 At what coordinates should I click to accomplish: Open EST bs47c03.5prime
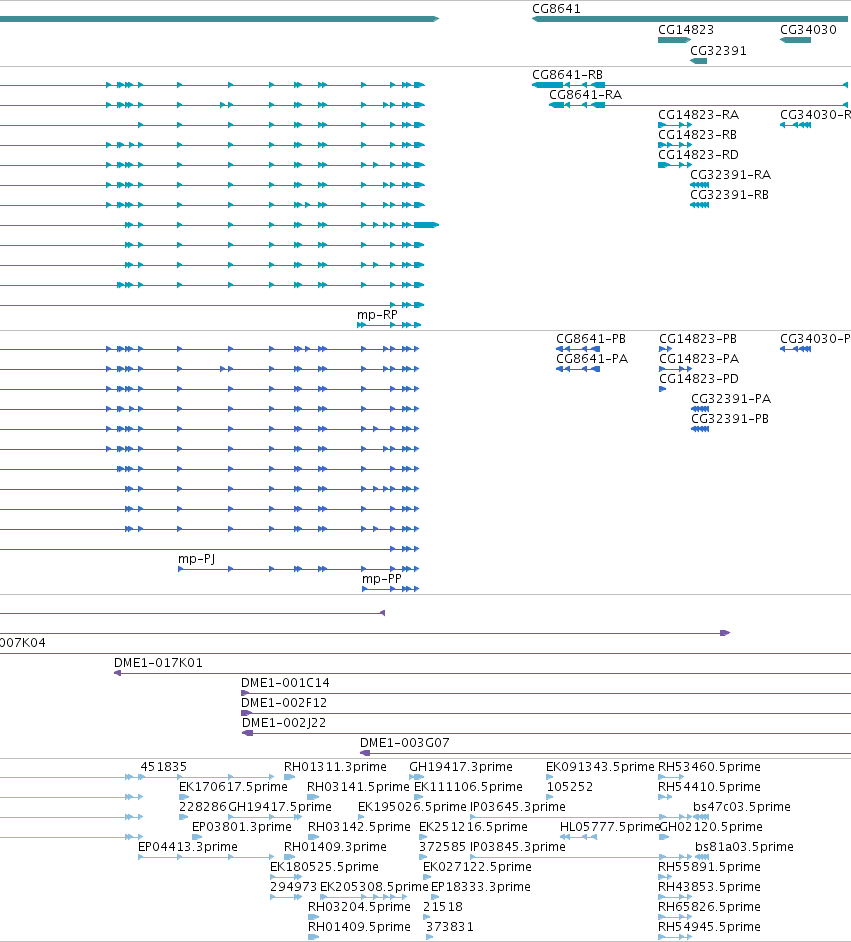(x=701, y=817)
